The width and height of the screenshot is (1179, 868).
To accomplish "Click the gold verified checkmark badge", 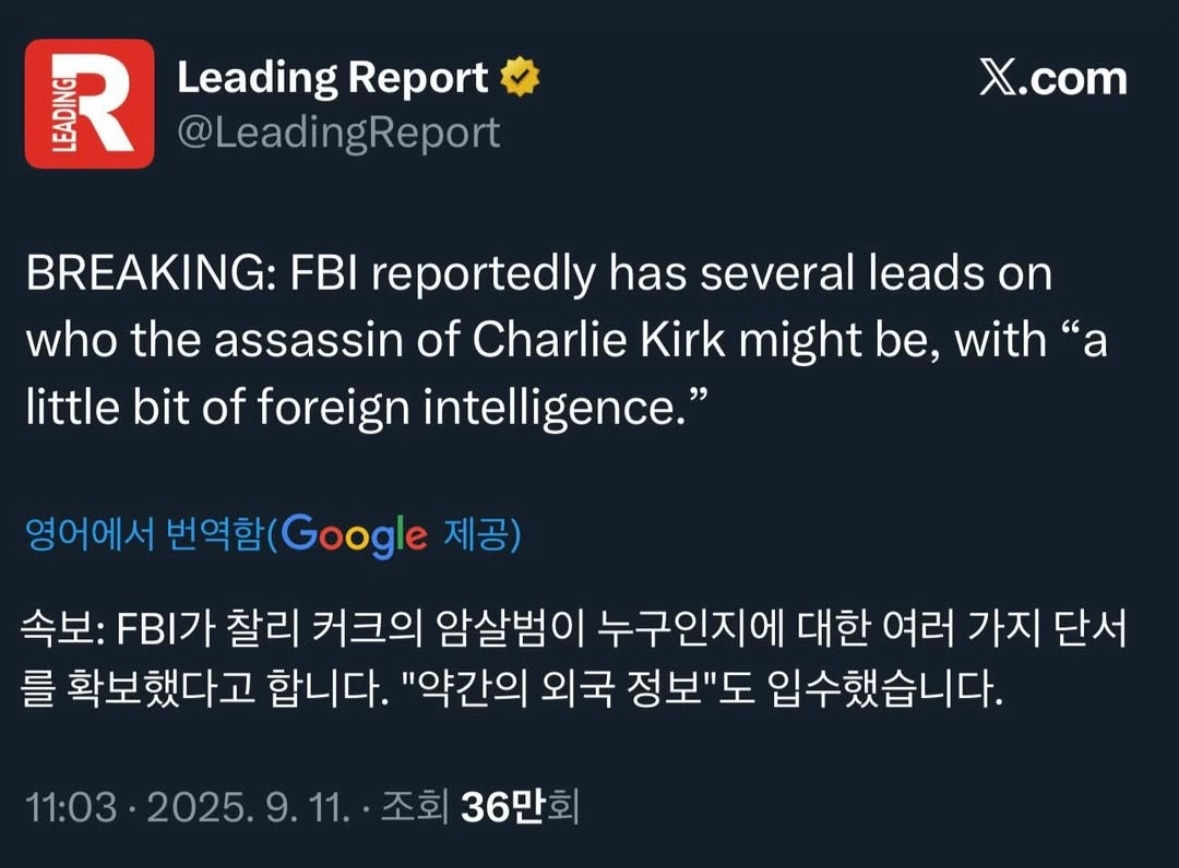I will tap(520, 77).
